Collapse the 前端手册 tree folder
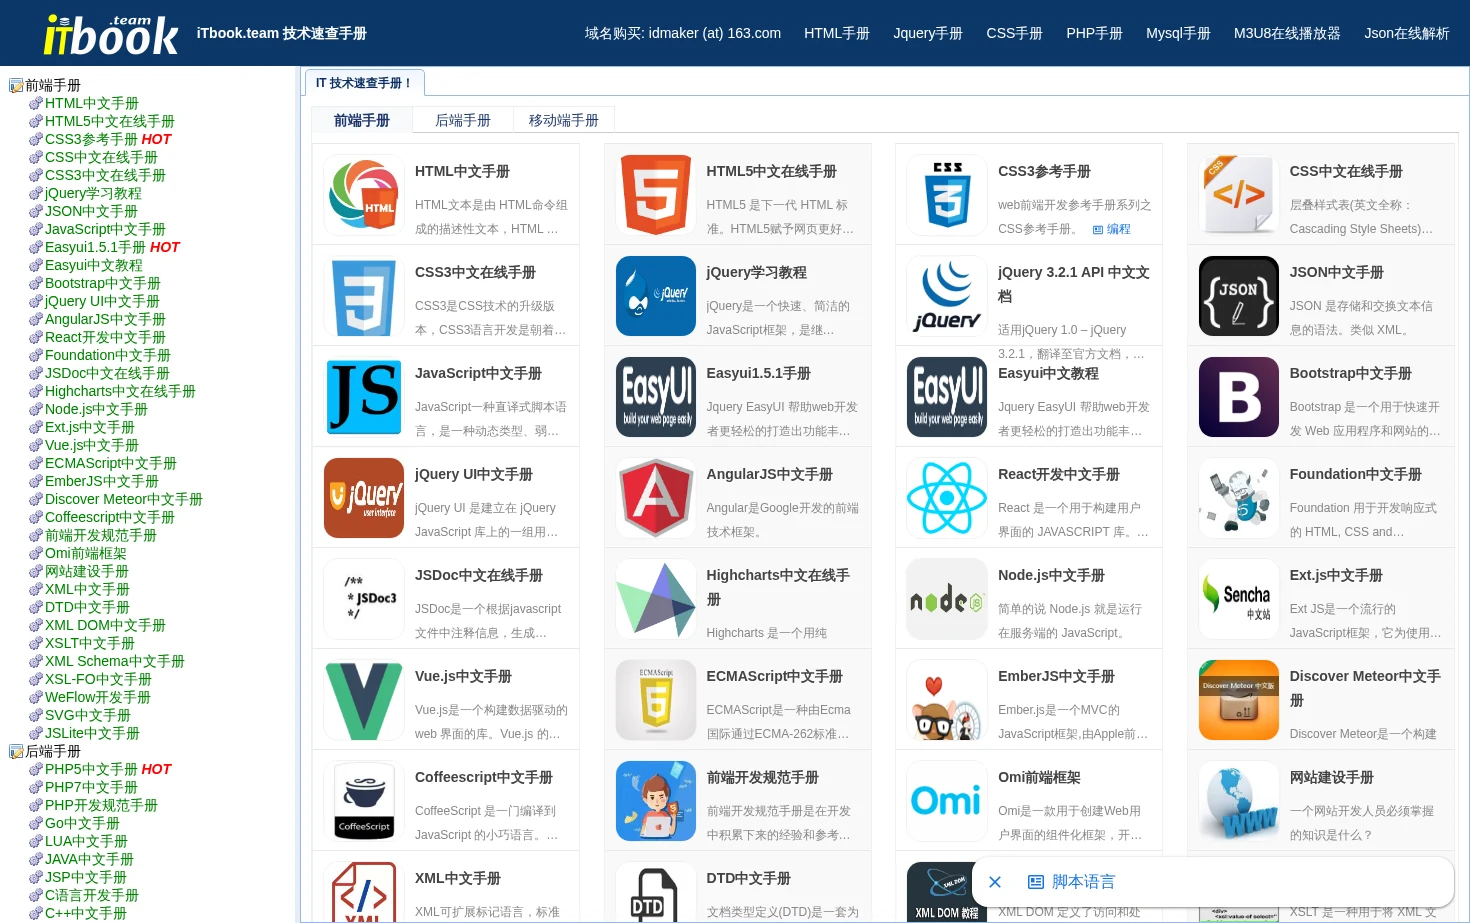This screenshot has height=923, width=1470. (16, 86)
